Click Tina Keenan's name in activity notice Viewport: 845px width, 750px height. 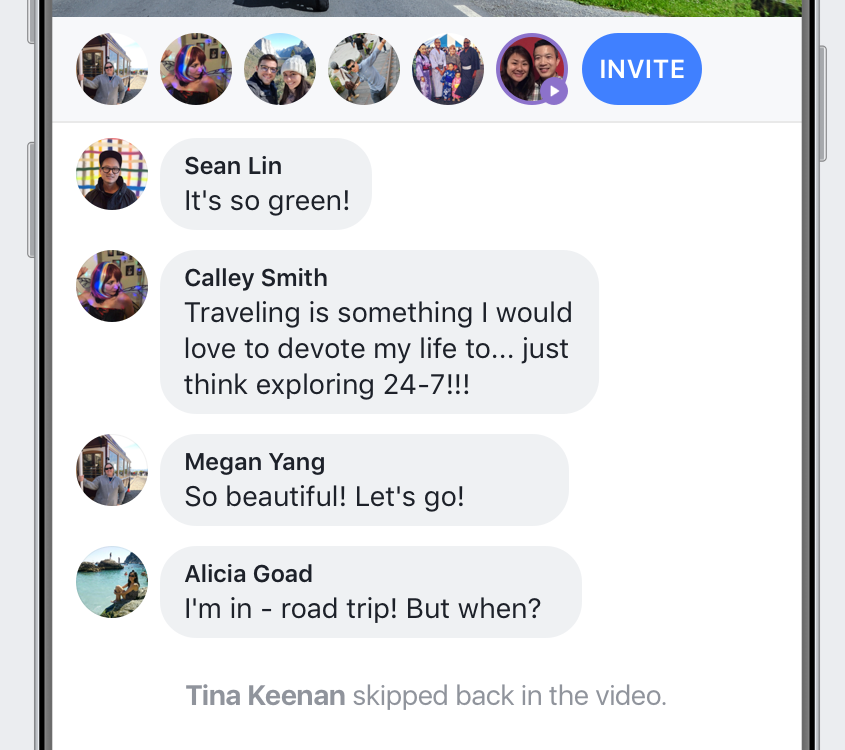pyautogui.click(x=265, y=696)
